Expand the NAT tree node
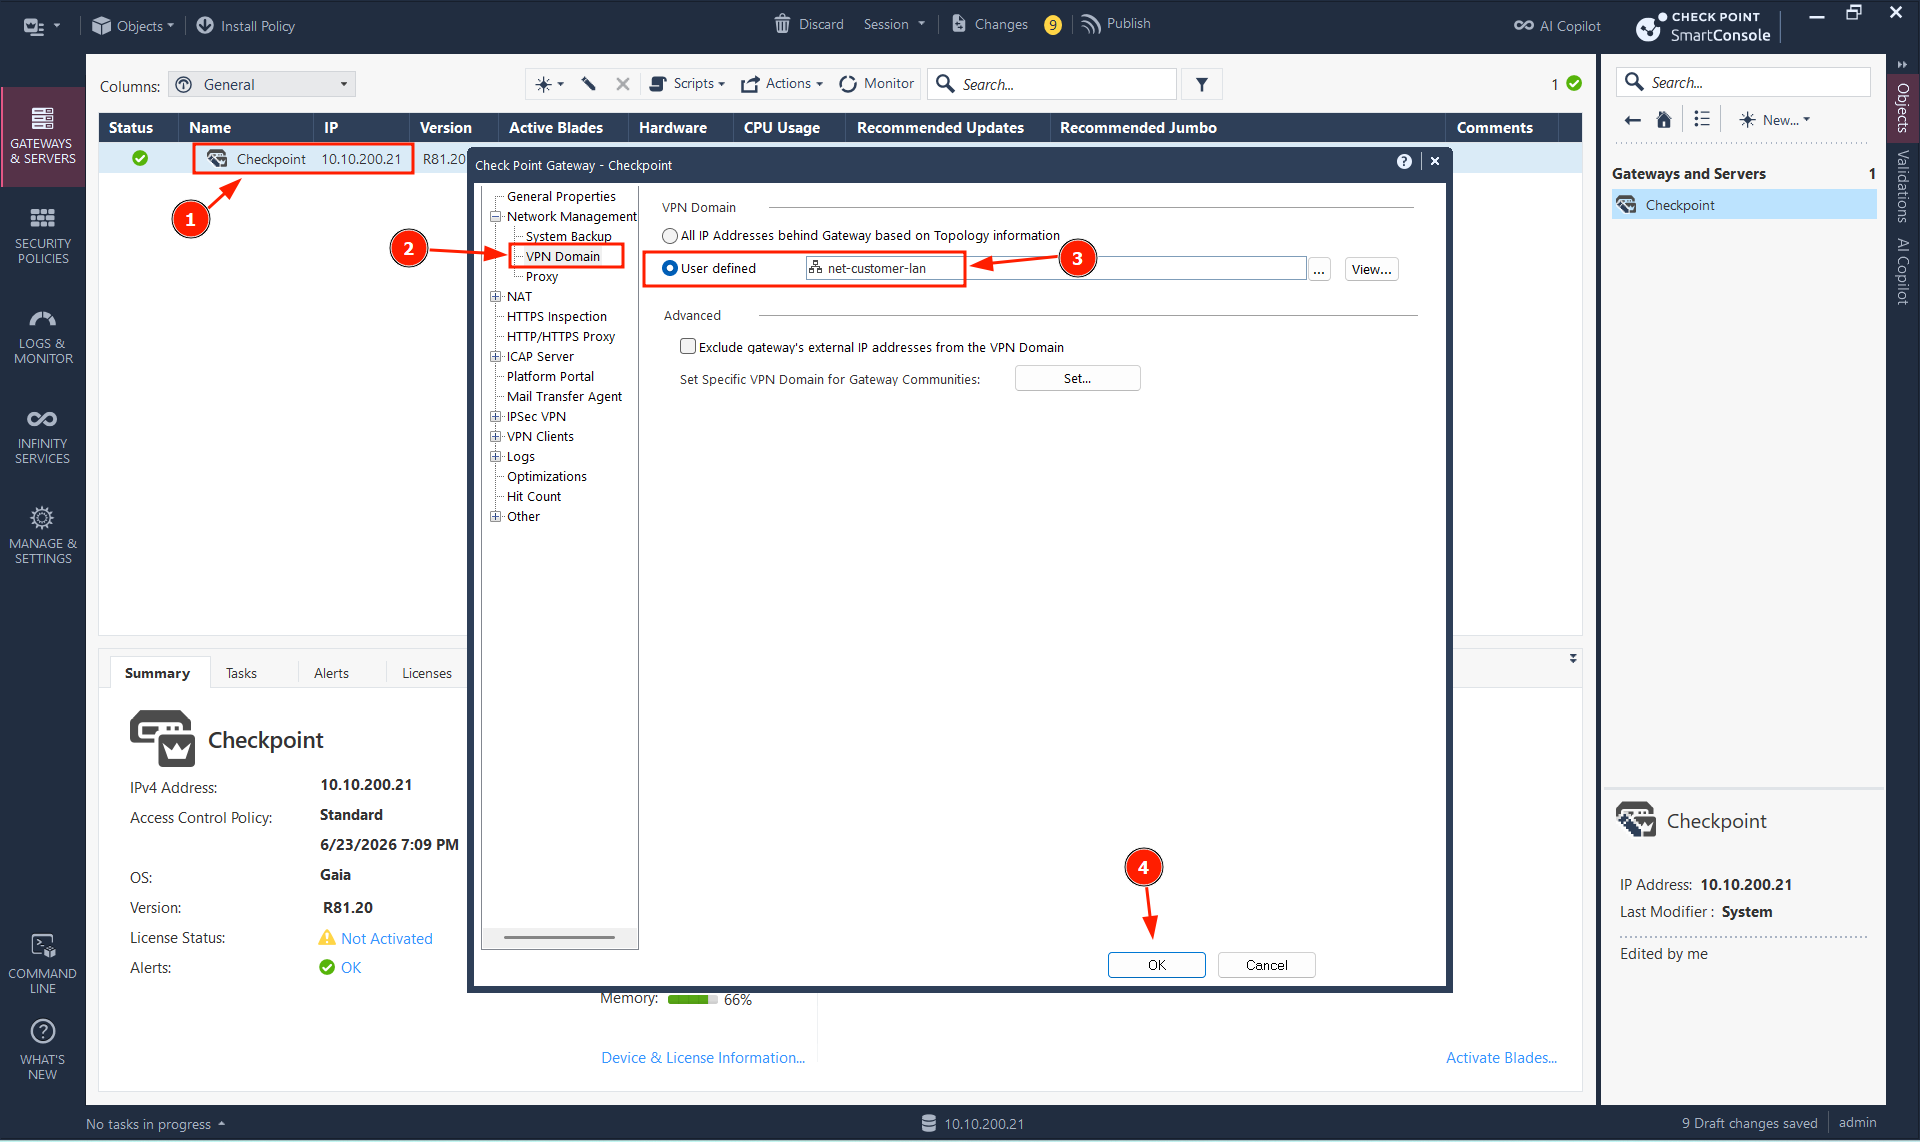Screen dimensions: 1920x1142 coord(496,297)
